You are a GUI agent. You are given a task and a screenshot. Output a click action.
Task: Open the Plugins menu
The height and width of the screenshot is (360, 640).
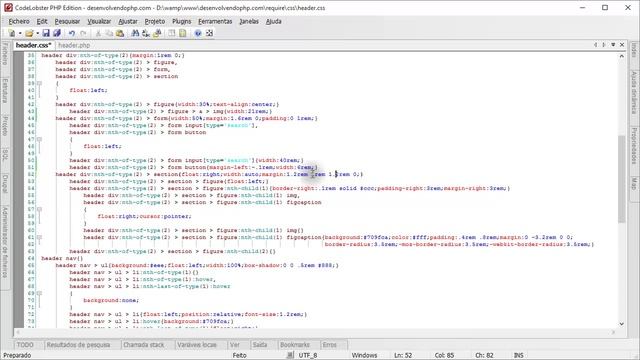[182, 21]
